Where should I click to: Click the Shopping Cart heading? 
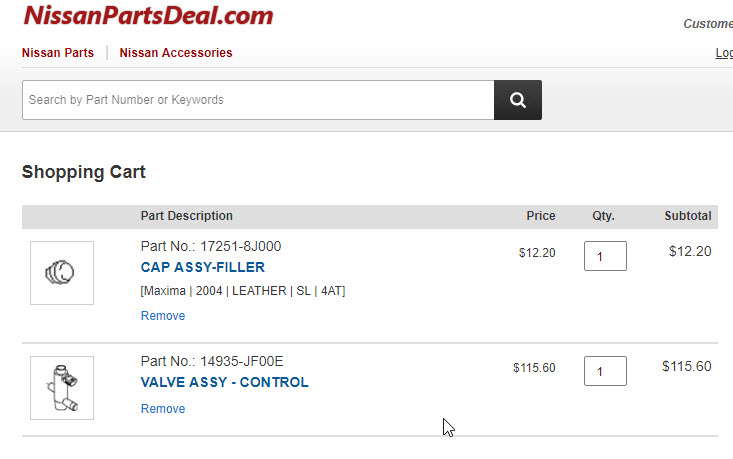point(84,172)
